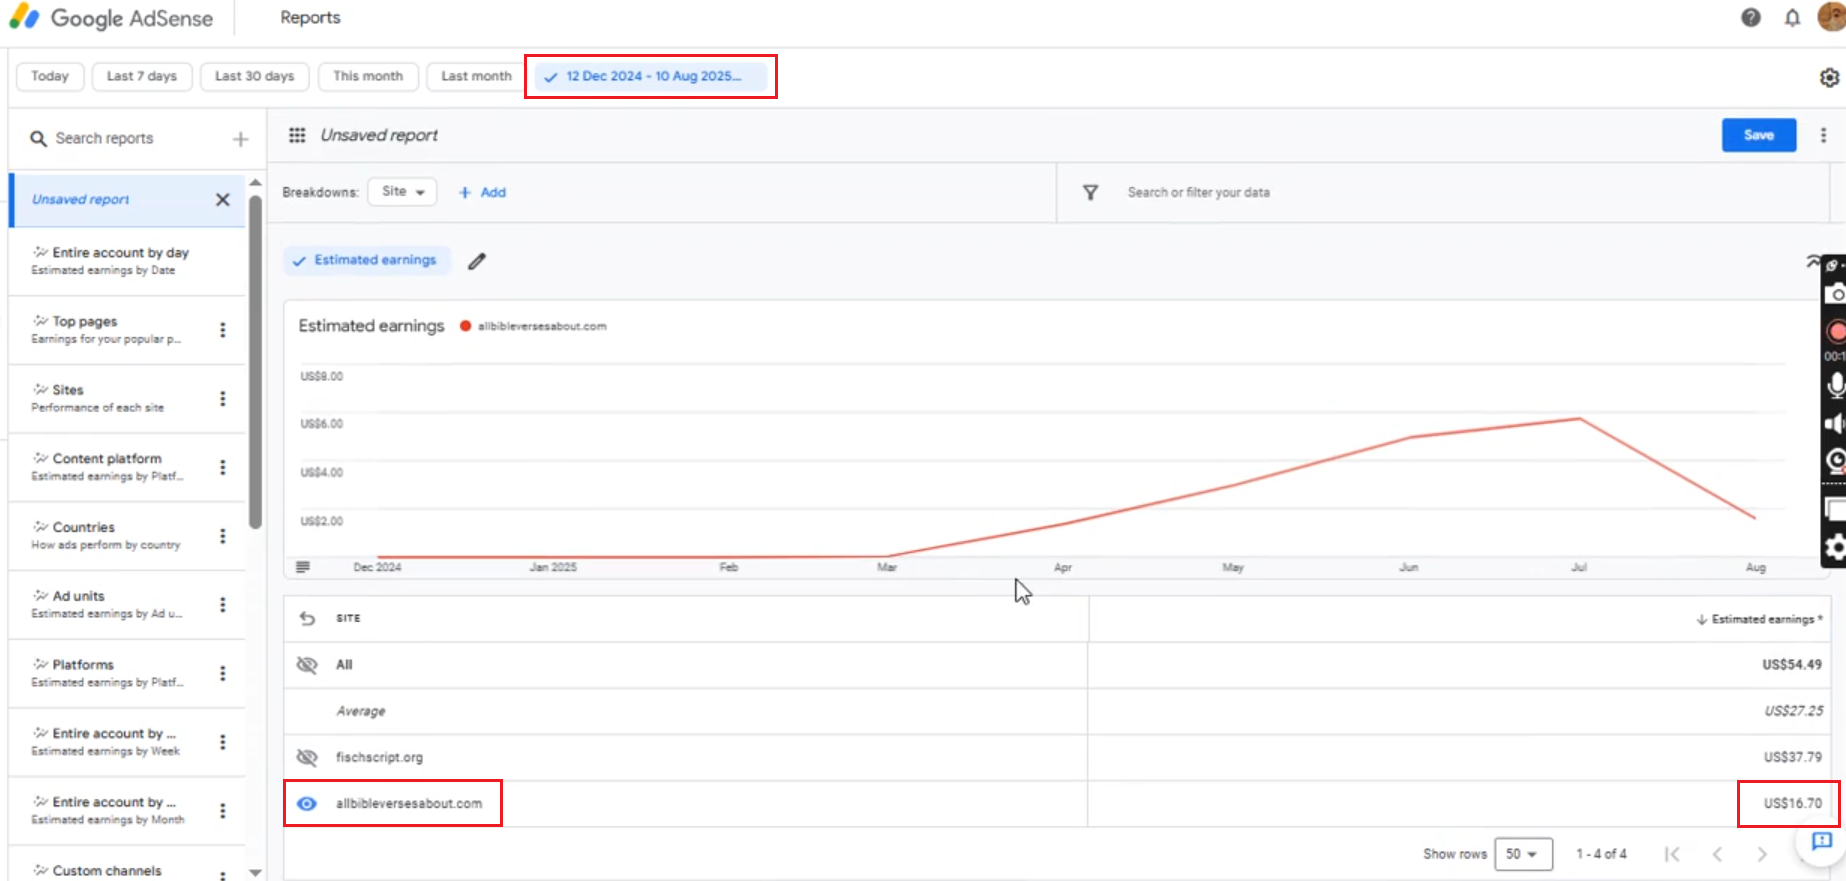The height and width of the screenshot is (881, 1846).
Task: Open the notifications bell
Action: click(1792, 18)
